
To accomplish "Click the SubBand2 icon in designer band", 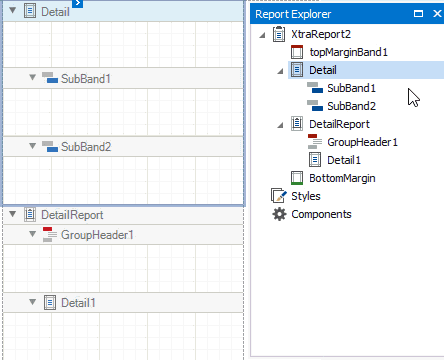I will point(50,146).
